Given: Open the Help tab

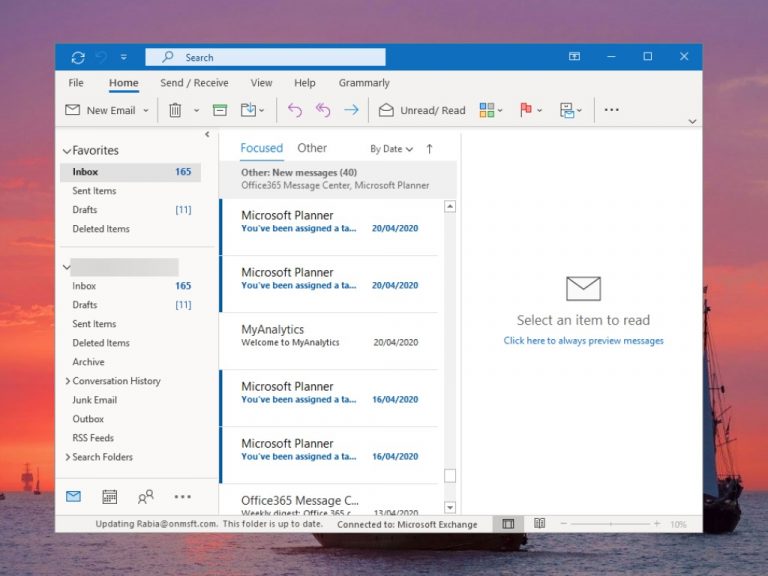Looking at the screenshot, I should pyautogui.click(x=305, y=83).
